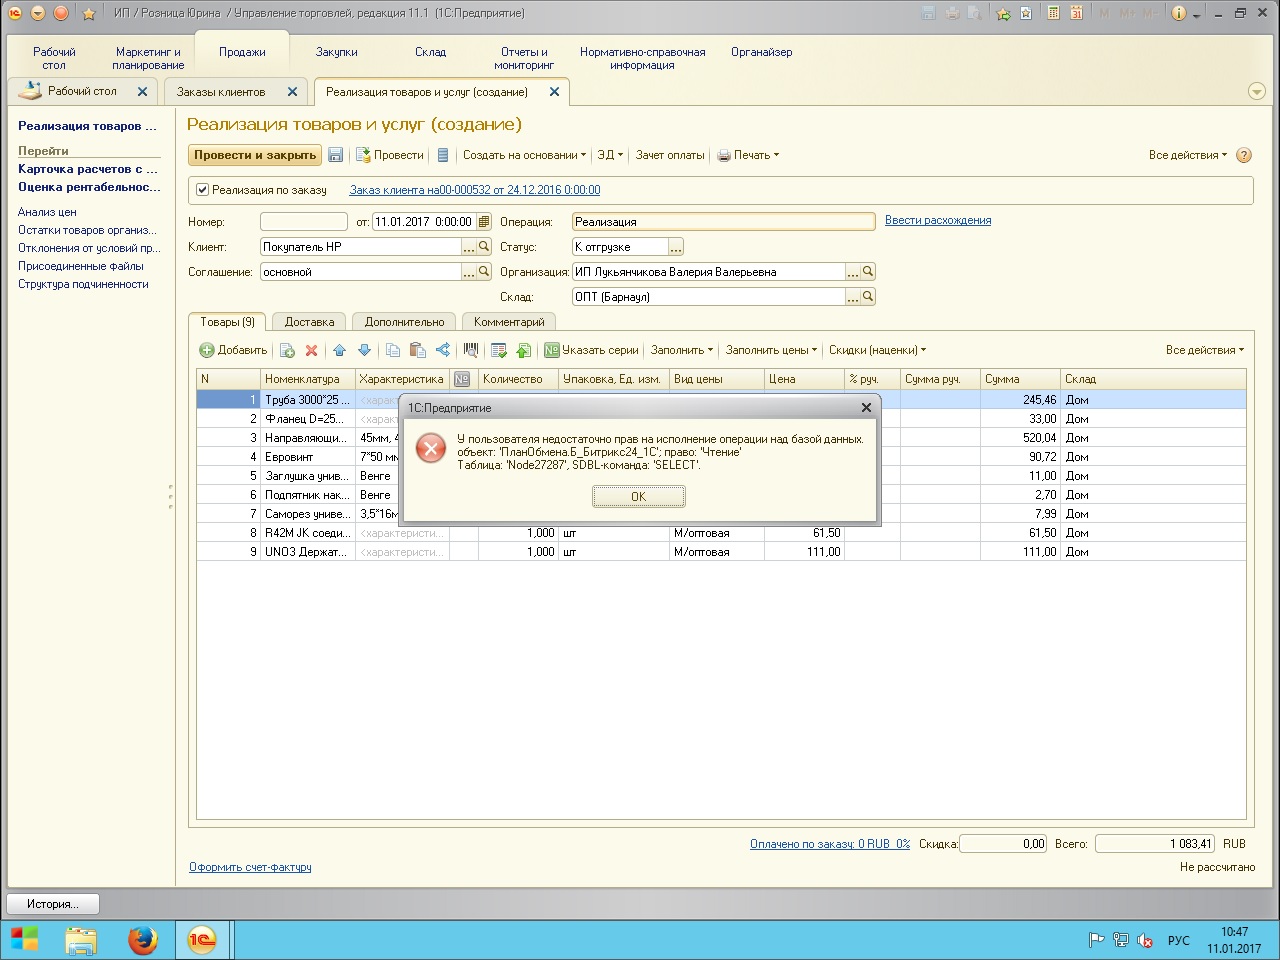Click the barcode scanner search icon
The width and height of the screenshot is (1280, 960).
point(471,351)
